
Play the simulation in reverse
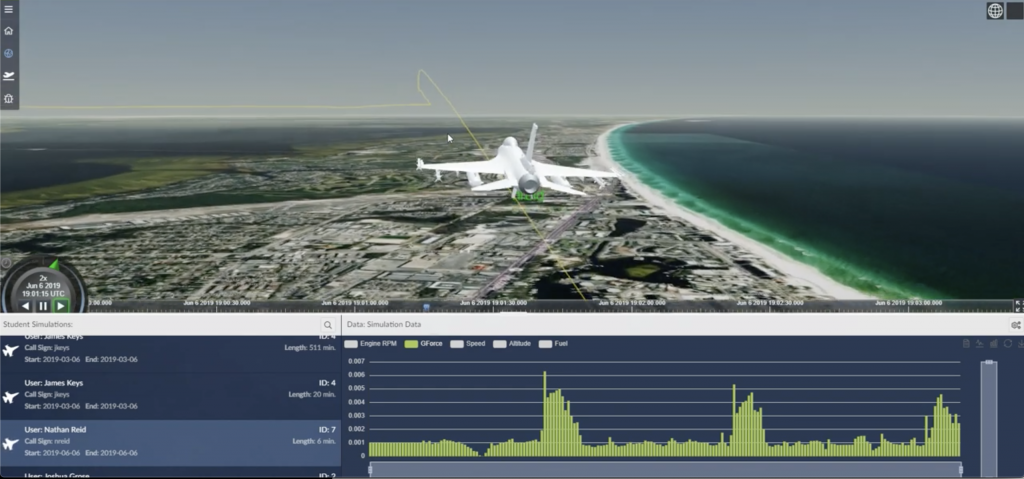(25, 306)
